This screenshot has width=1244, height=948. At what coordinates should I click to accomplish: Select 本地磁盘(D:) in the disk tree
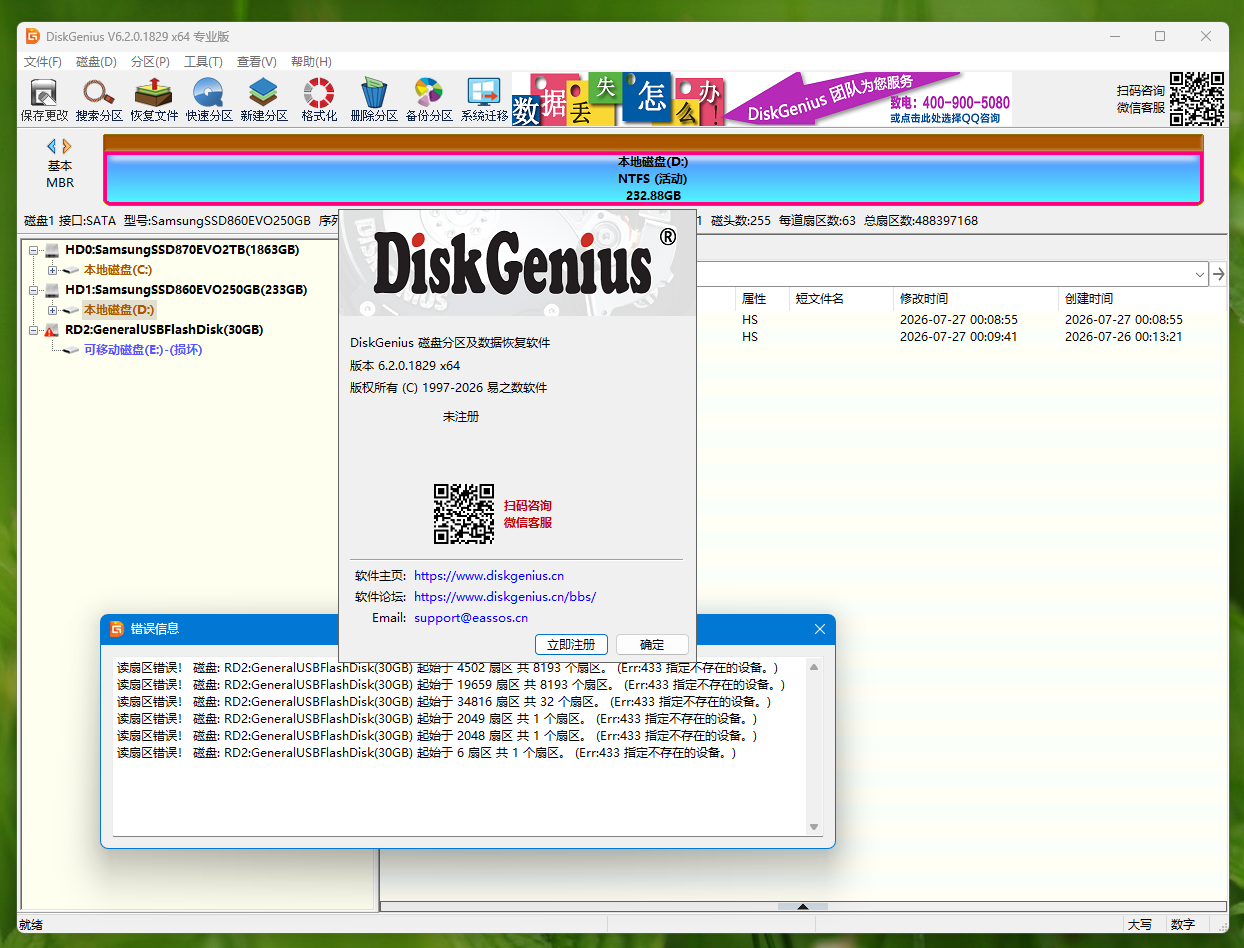(x=119, y=310)
